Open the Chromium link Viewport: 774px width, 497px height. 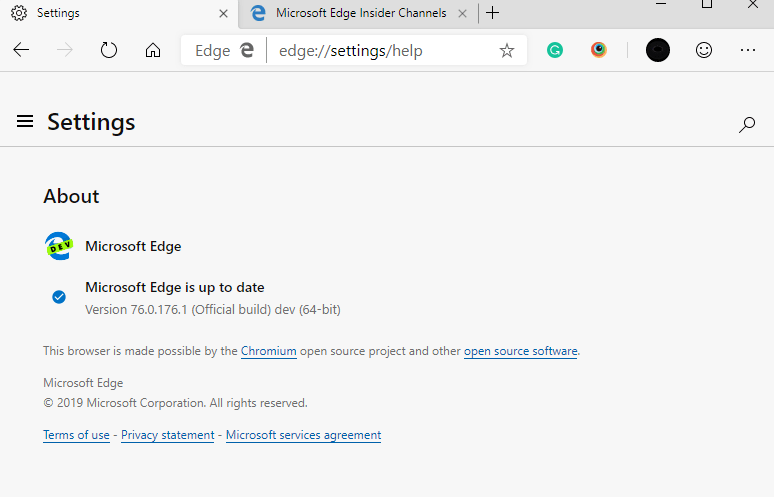(269, 351)
